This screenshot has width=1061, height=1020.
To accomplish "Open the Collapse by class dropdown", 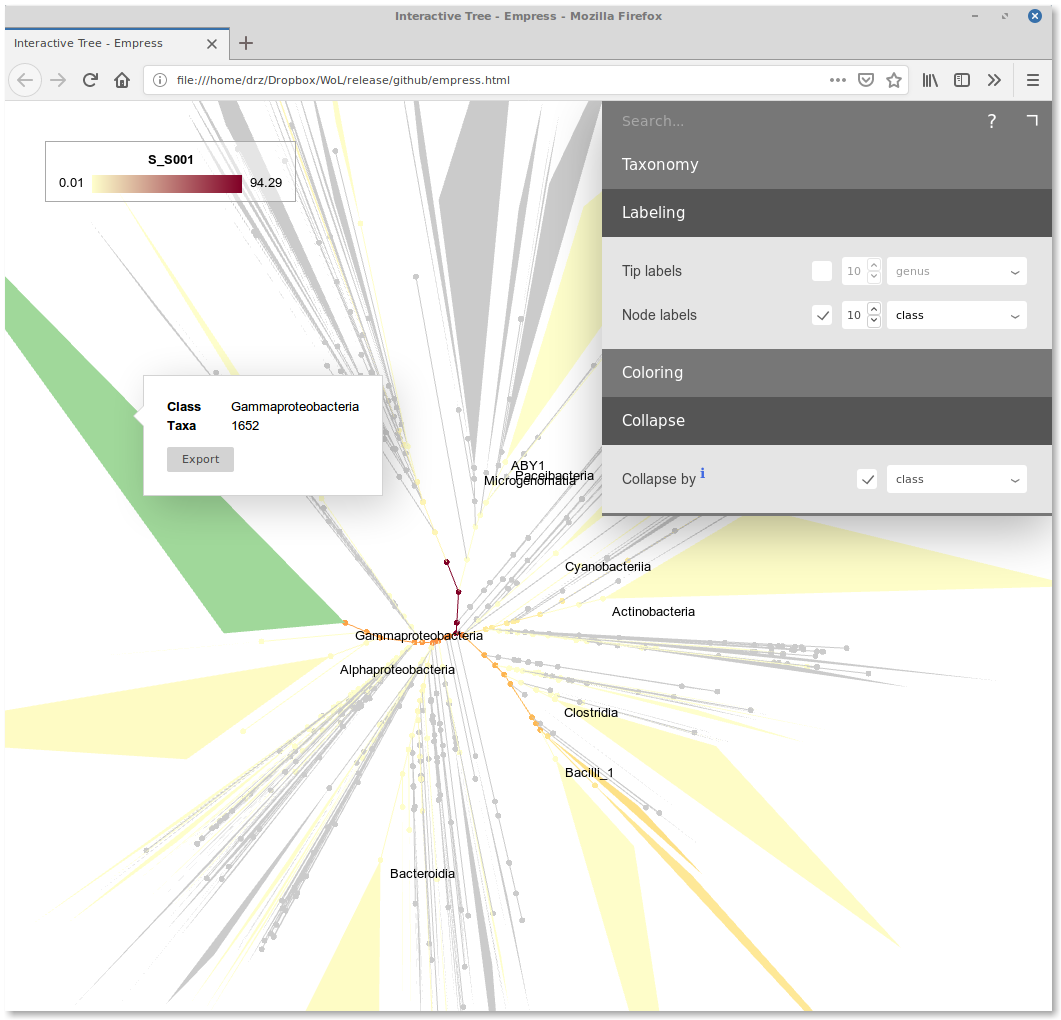I will pos(956,479).
